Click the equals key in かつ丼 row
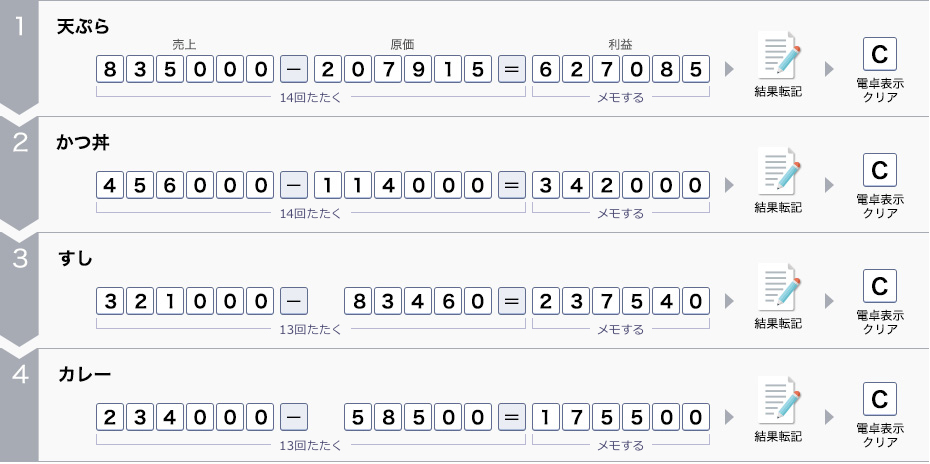Viewport: 930px width, 464px height. [511, 185]
